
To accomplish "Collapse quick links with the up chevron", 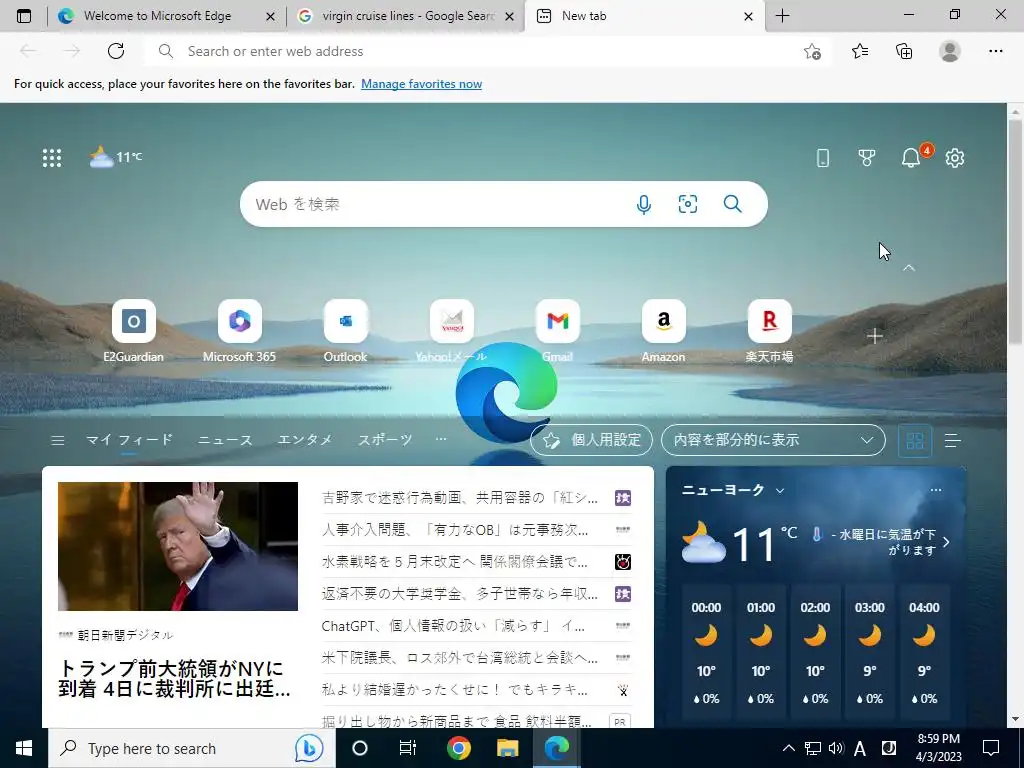I will click(x=908, y=268).
